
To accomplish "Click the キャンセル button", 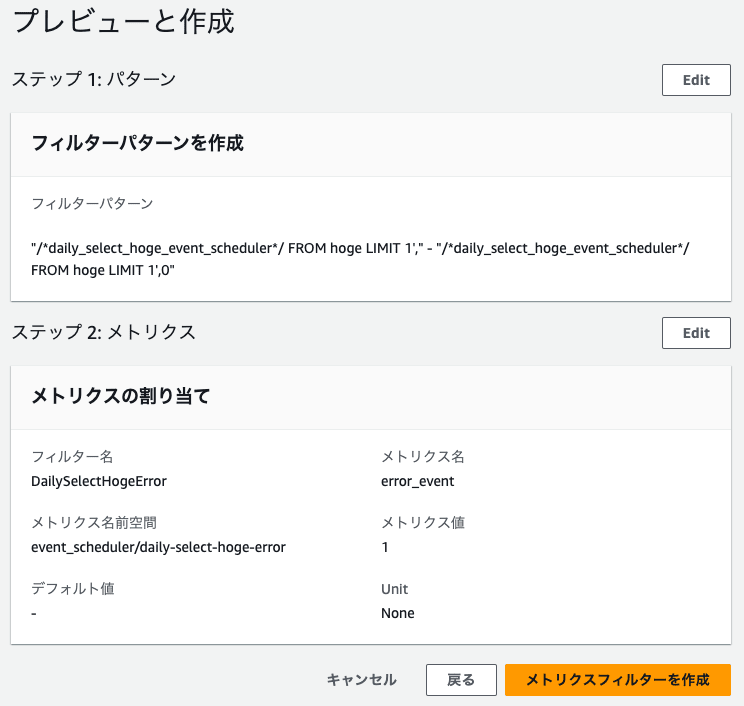I will 362,679.
